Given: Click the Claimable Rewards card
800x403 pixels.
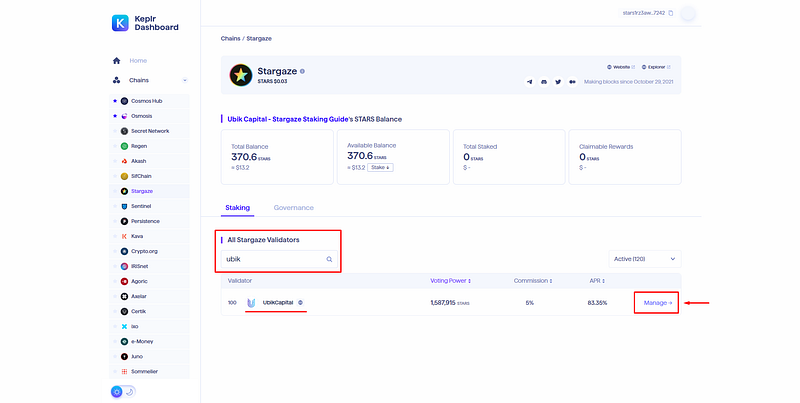Looking at the screenshot, I should click(x=625, y=157).
